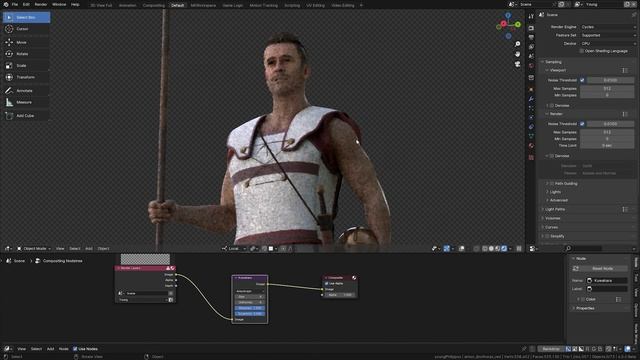Screen dimensions: 640x360
Task: Open the Scene properties tab icon
Action: point(531,56)
